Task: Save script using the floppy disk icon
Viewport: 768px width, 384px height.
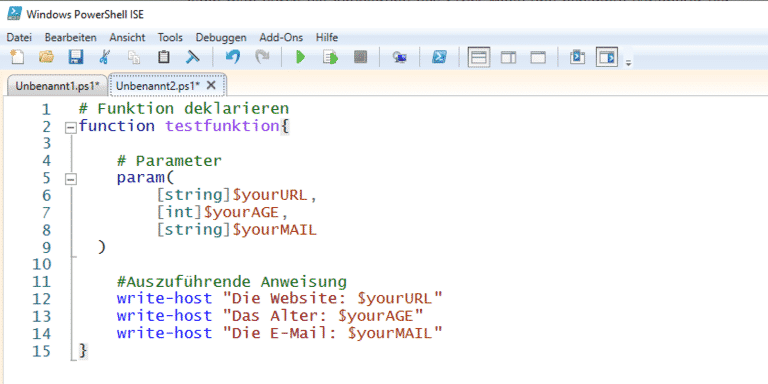Action: pyautogui.click(x=75, y=57)
